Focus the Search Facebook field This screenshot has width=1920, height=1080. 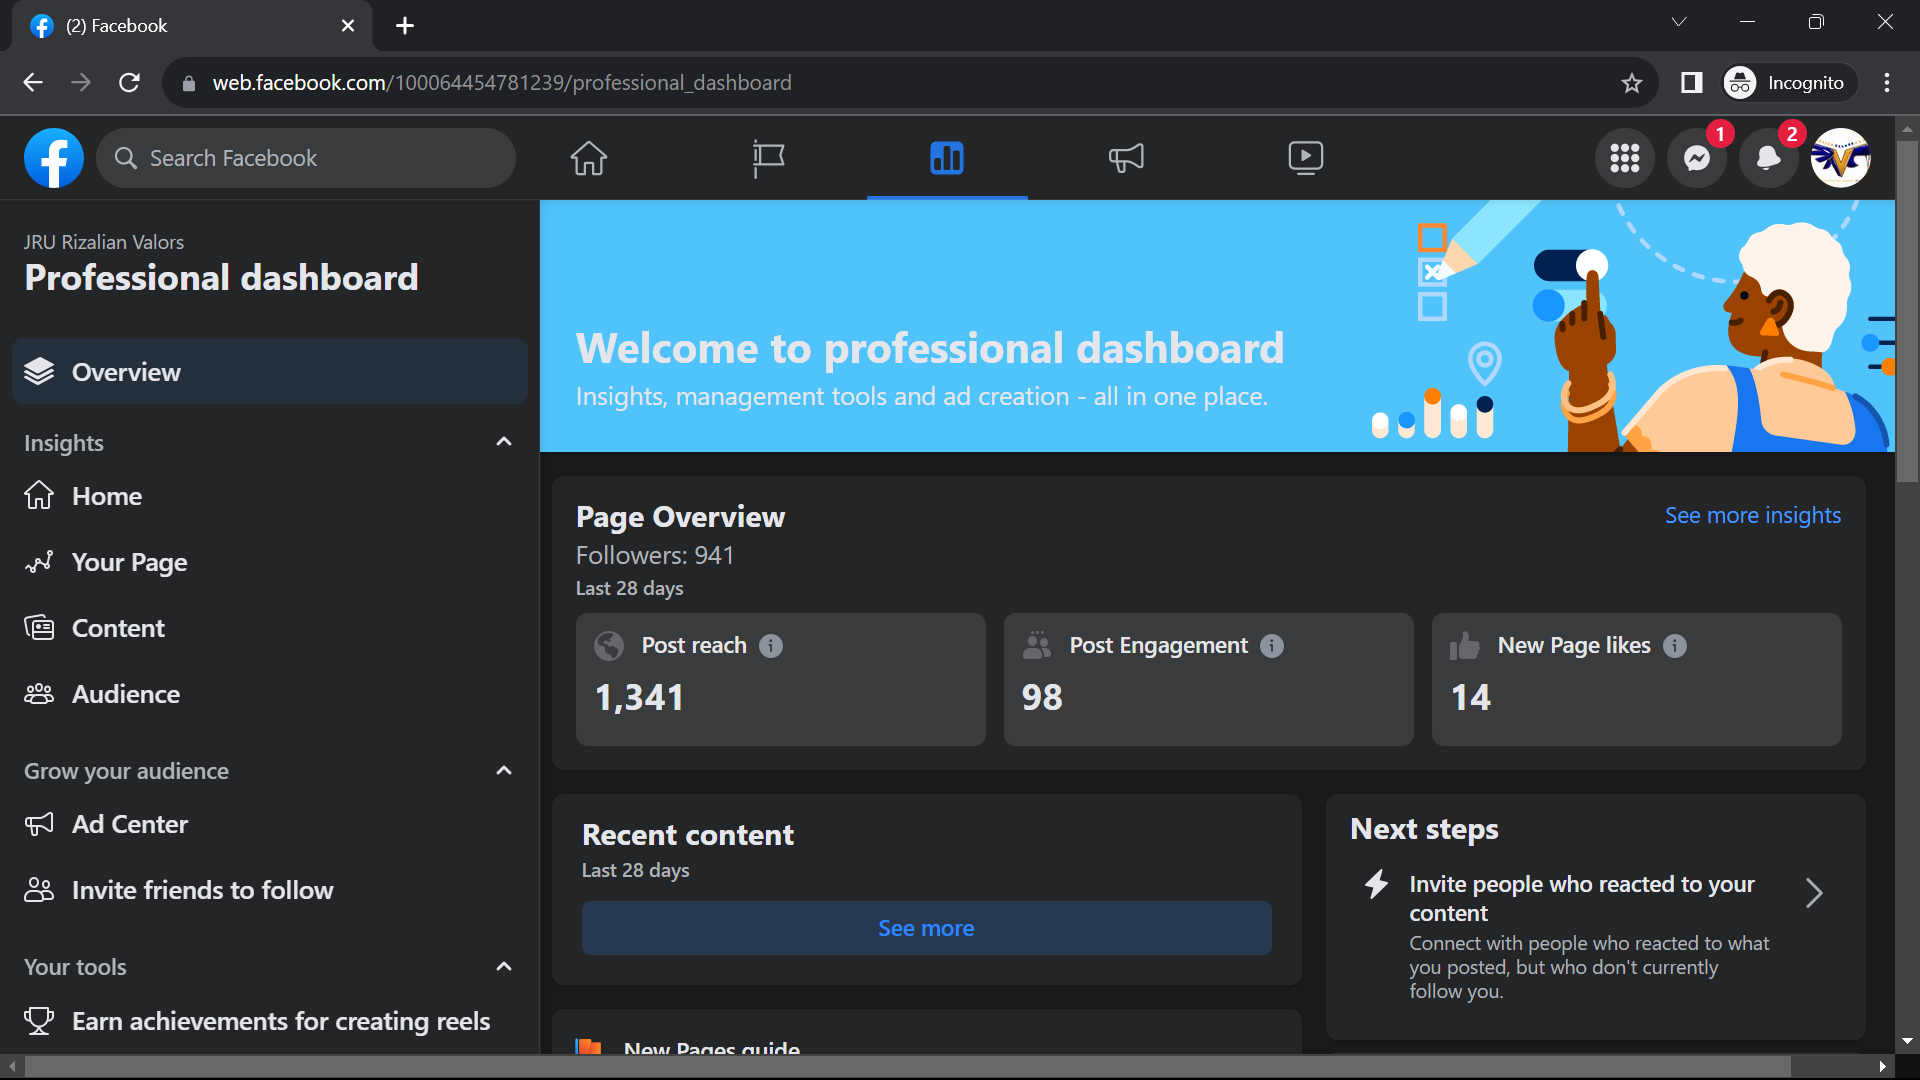tap(306, 158)
